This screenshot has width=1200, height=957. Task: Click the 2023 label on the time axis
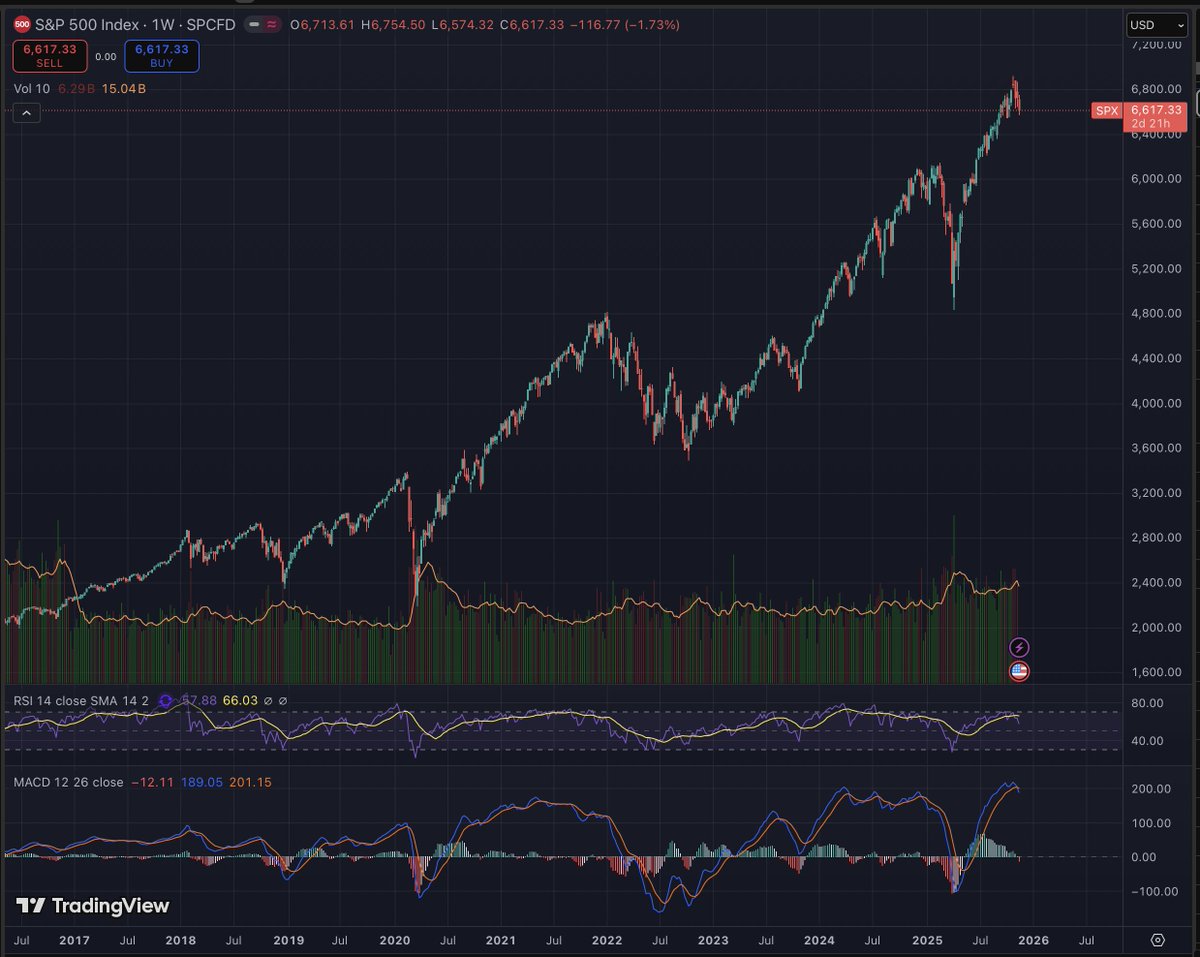click(x=712, y=940)
